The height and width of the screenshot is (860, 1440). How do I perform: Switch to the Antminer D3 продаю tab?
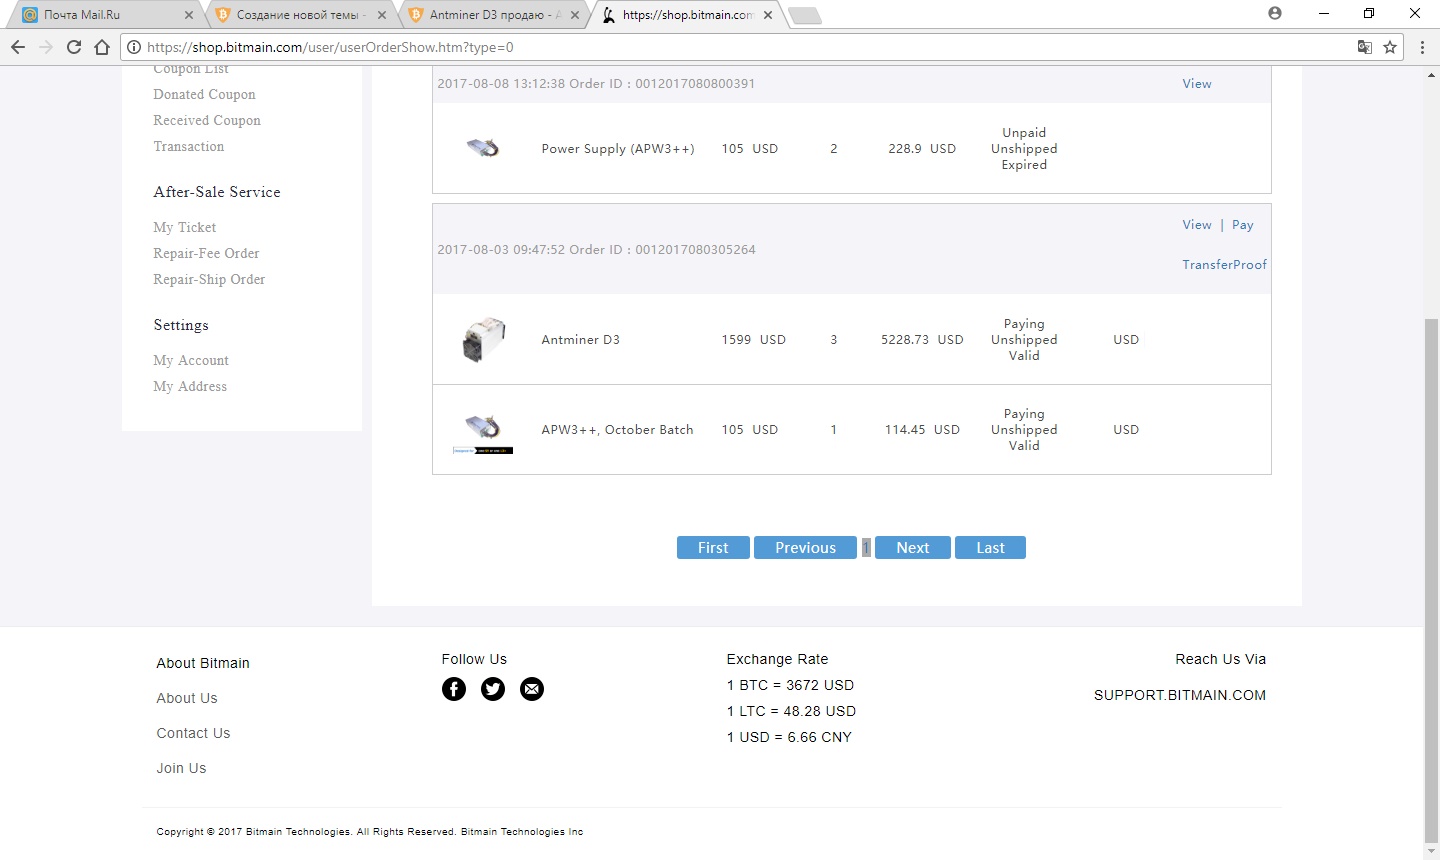[x=487, y=15]
